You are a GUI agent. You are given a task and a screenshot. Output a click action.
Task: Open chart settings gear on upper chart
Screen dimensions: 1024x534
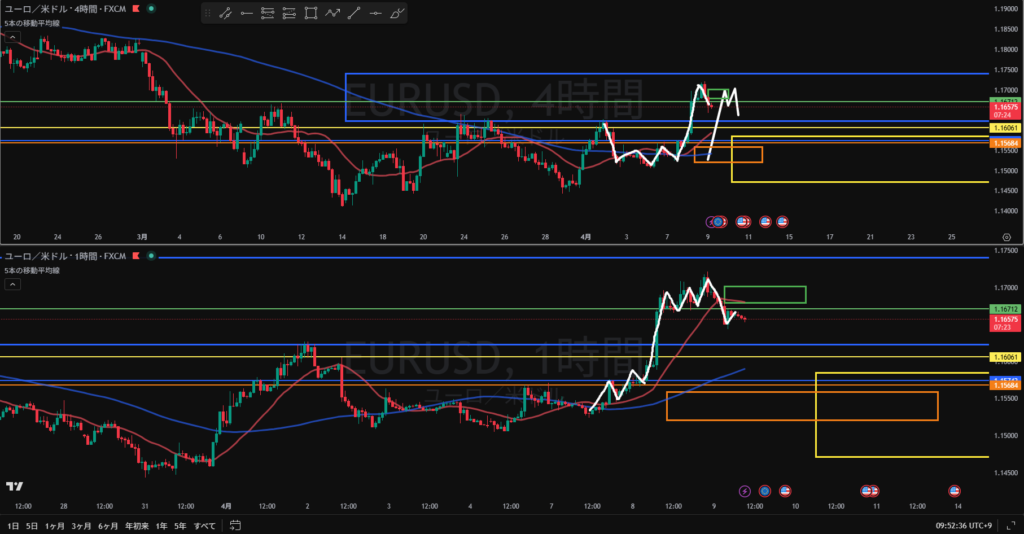click(1006, 237)
